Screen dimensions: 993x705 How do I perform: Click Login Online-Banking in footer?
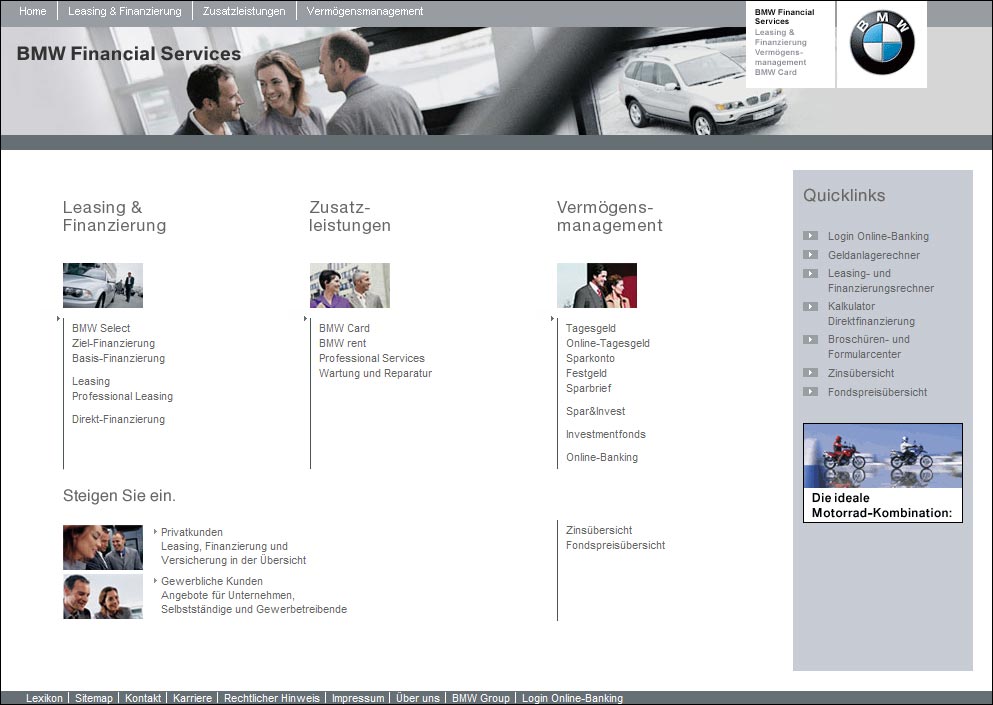(x=572, y=698)
